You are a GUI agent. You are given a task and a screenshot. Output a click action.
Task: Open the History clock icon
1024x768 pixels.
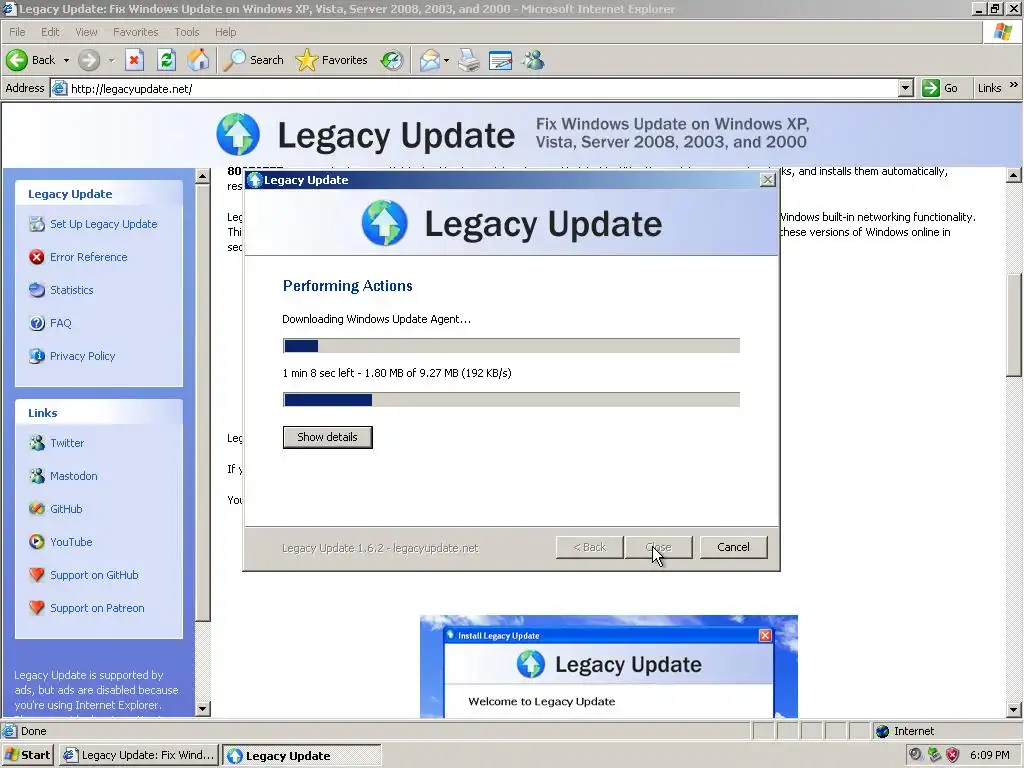(391, 60)
